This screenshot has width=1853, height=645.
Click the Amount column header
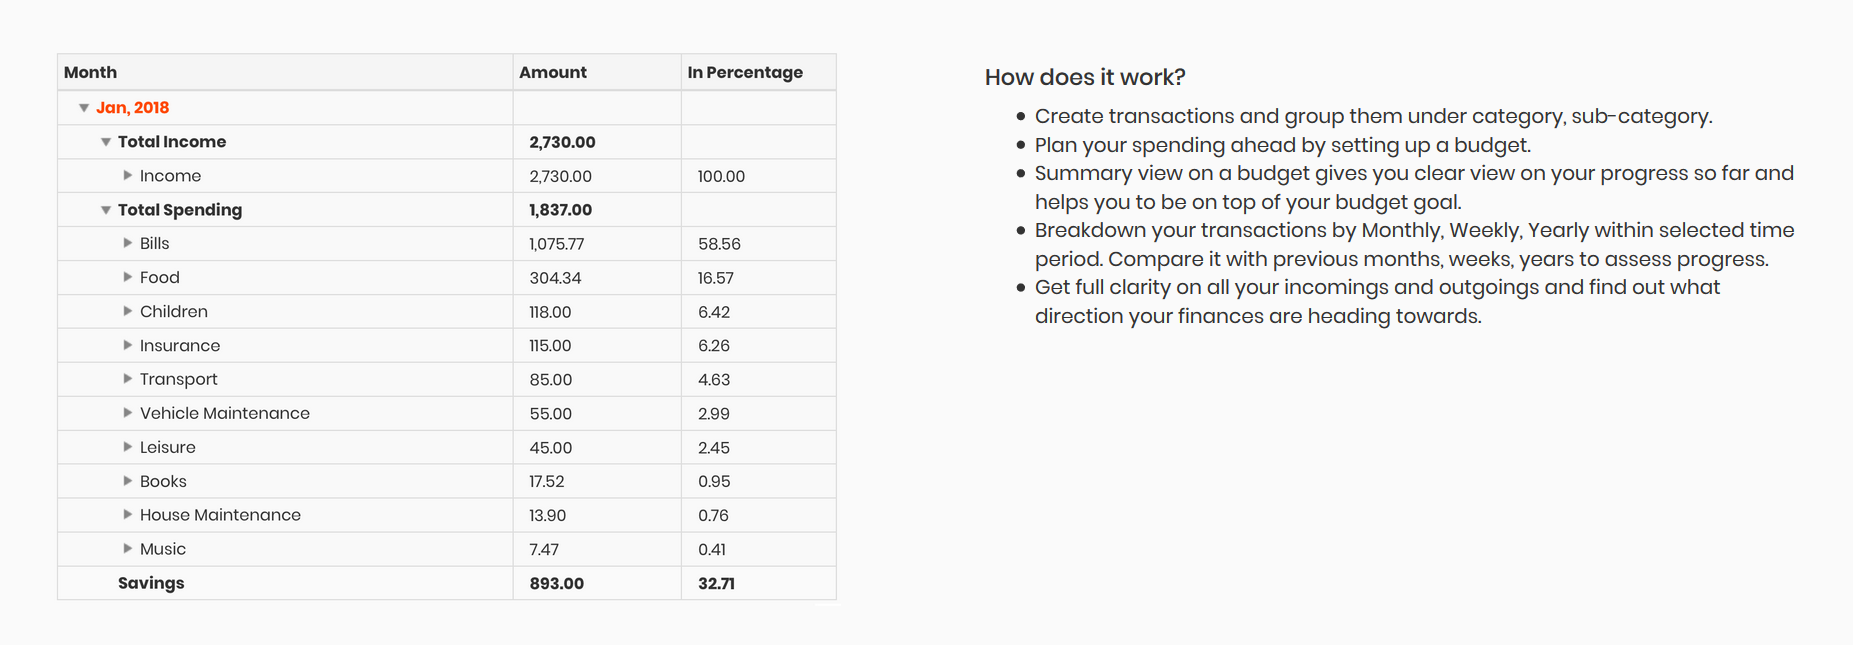coord(597,72)
